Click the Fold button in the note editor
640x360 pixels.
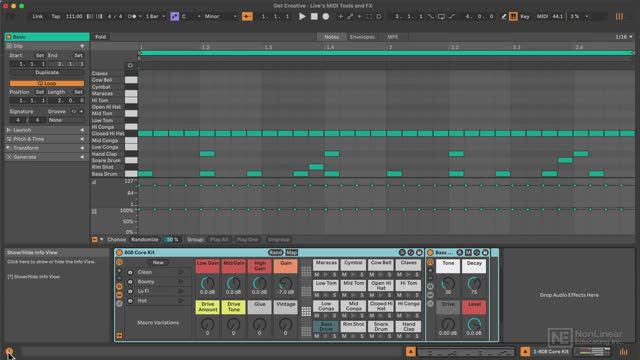pyautogui.click(x=100, y=37)
